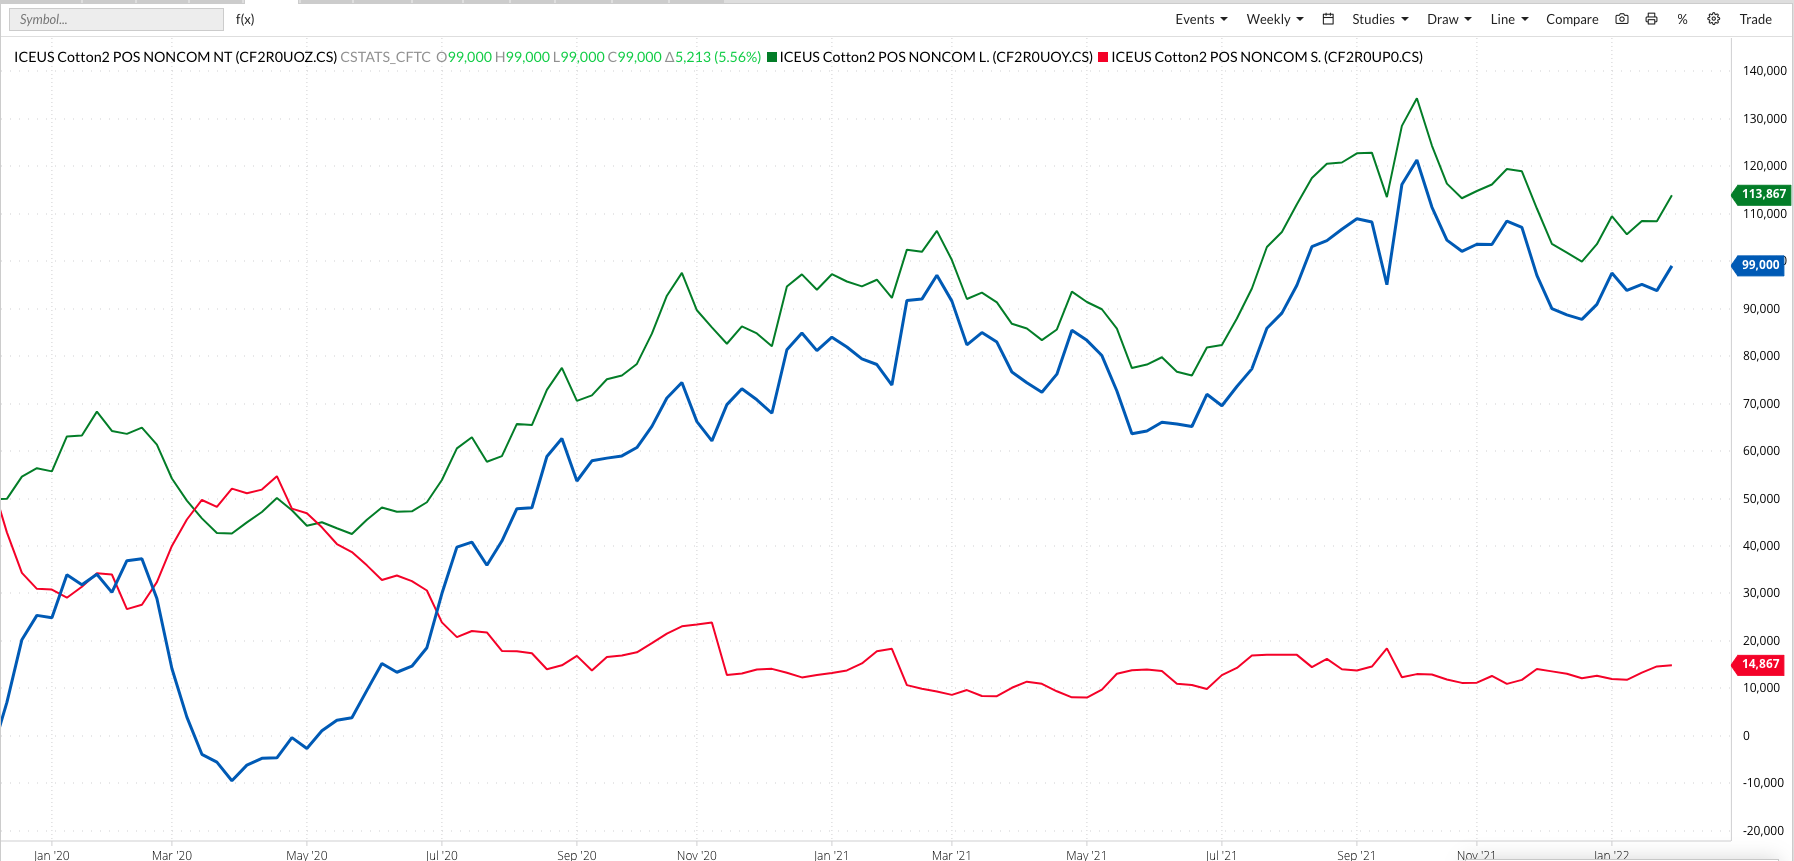Screen dimensions: 1794x861
Task: Expand the Events dropdown
Action: click(1200, 19)
